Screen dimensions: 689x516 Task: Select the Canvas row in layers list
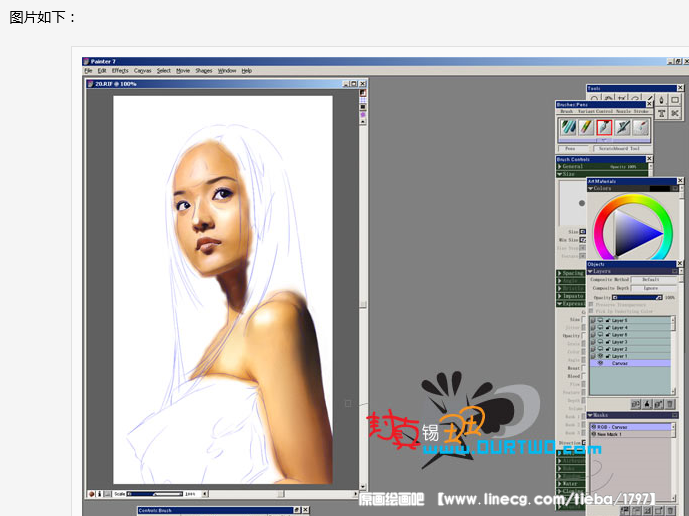tap(630, 363)
